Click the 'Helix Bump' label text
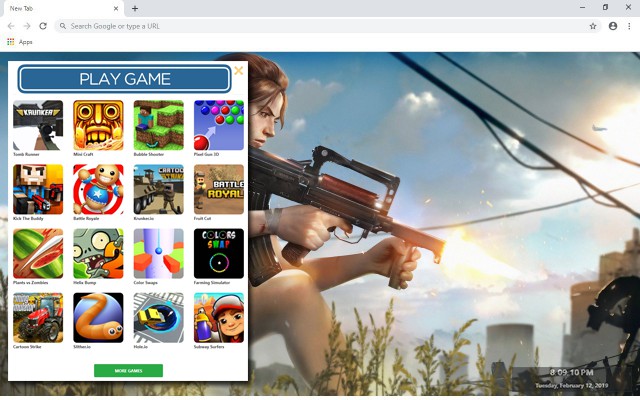 point(84,282)
